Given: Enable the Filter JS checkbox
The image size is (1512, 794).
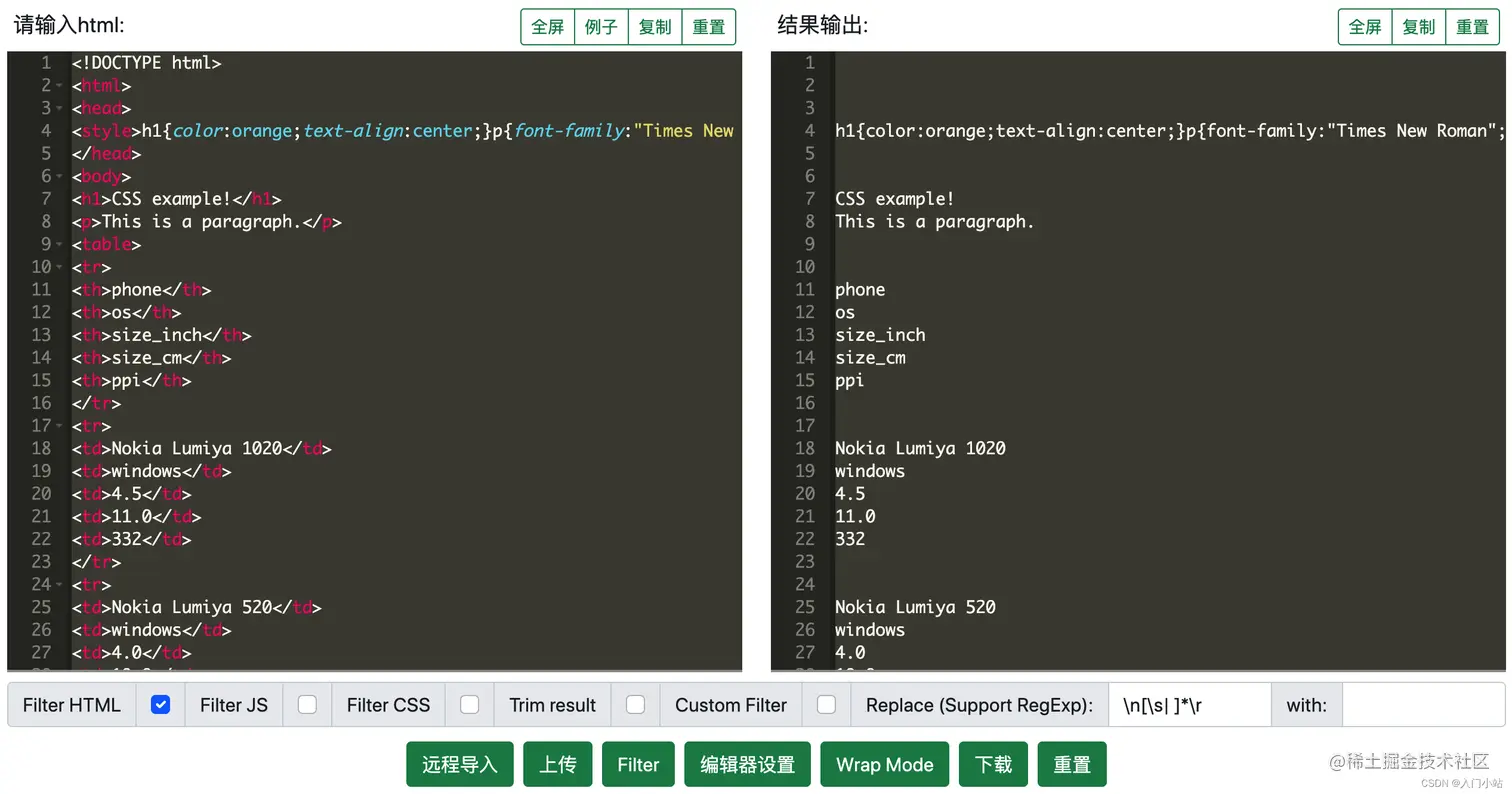Looking at the screenshot, I should point(307,705).
